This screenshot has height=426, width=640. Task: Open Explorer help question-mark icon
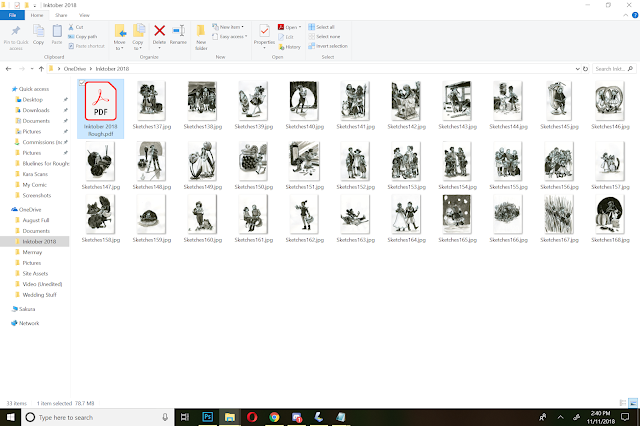(635, 15)
